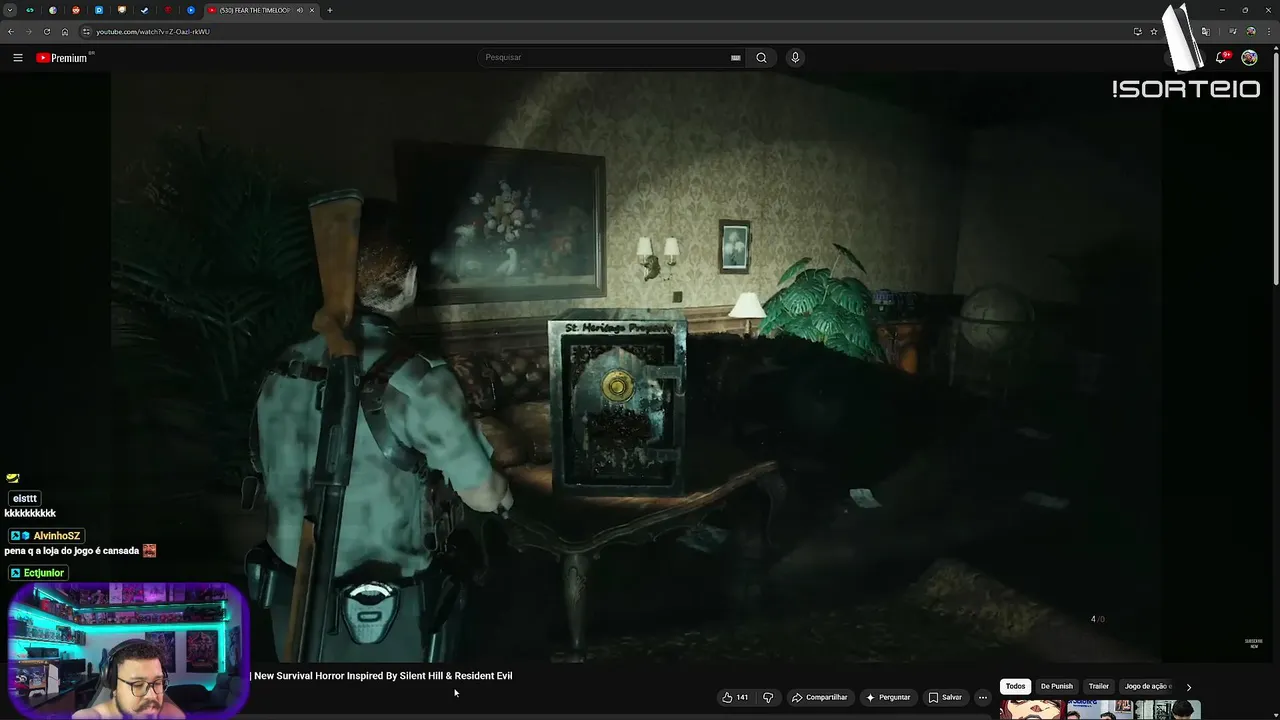Open Chrome three-dot menu
Viewport: 1280px width, 720px height.
click(x=1268, y=31)
